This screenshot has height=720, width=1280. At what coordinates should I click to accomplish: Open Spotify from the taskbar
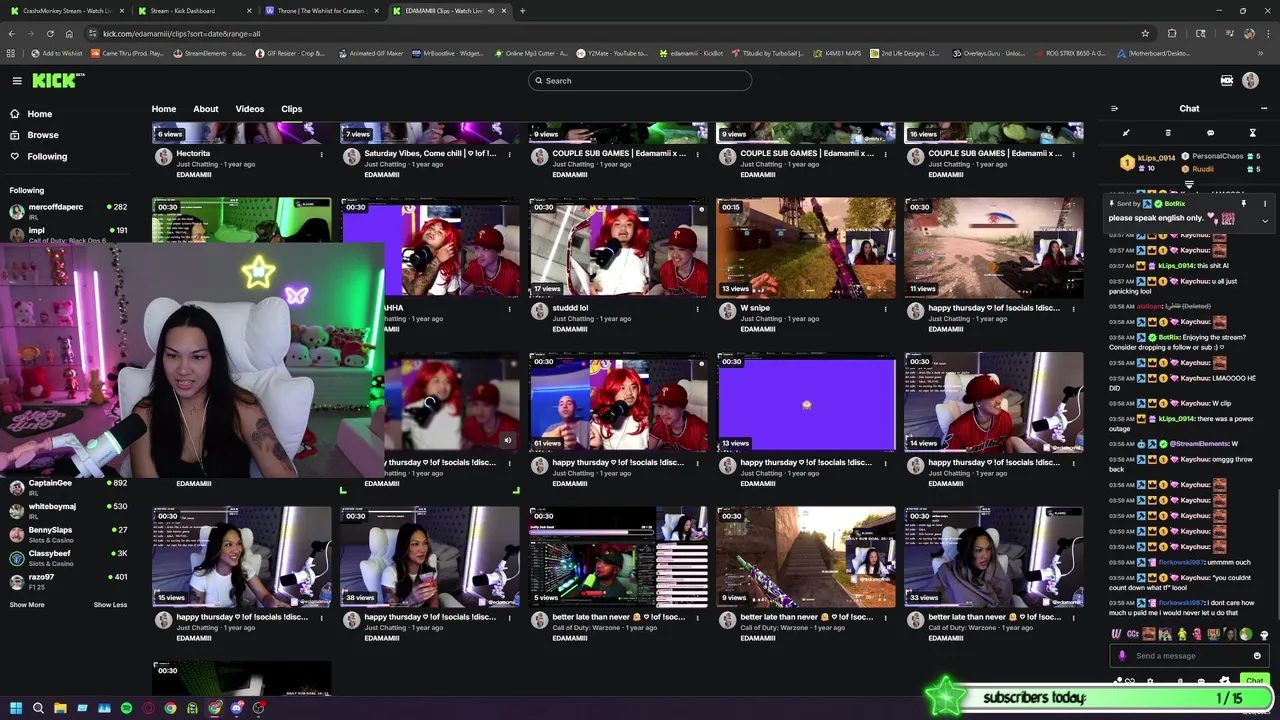(x=126, y=708)
